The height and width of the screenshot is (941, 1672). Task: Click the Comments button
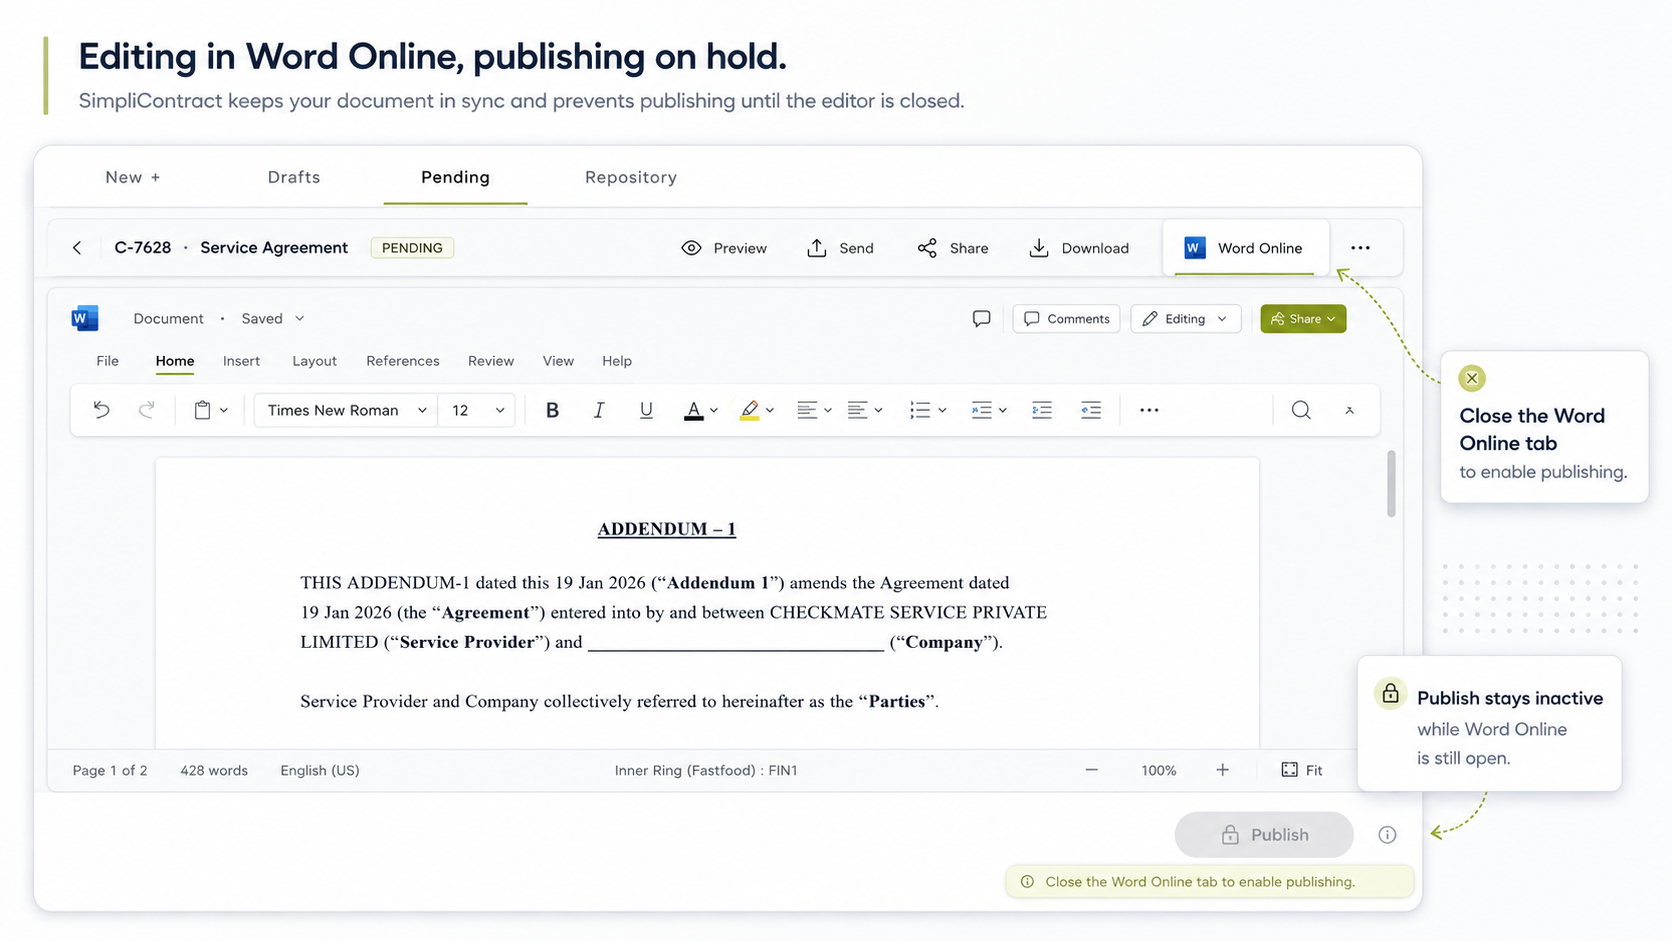(1066, 319)
